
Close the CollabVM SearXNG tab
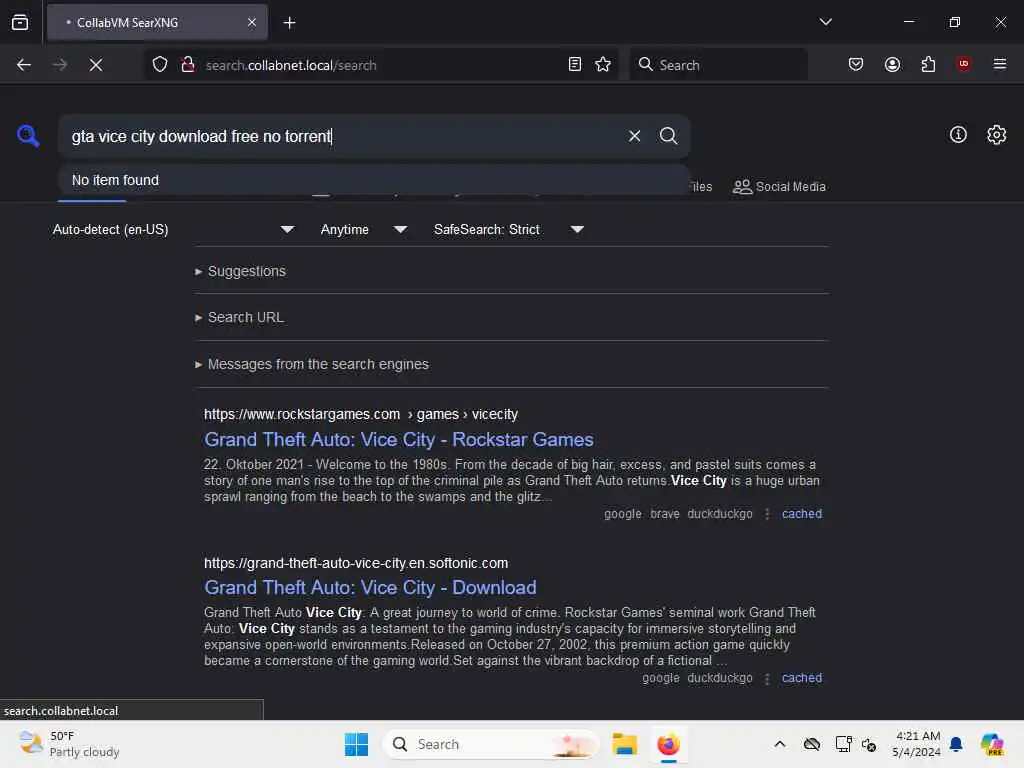[x=252, y=22]
